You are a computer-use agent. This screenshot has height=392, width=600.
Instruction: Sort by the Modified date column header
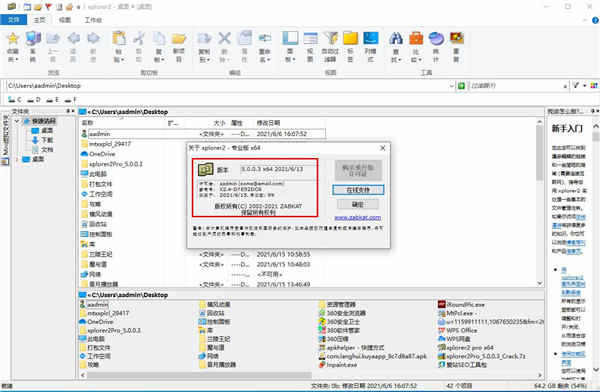point(268,123)
